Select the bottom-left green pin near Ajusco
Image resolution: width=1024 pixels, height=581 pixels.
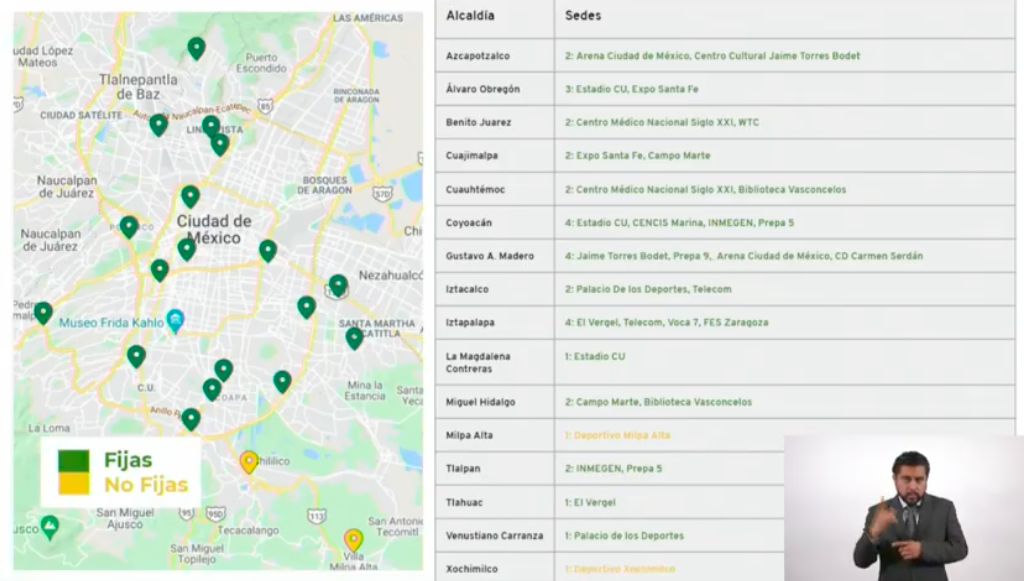(x=48, y=527)
